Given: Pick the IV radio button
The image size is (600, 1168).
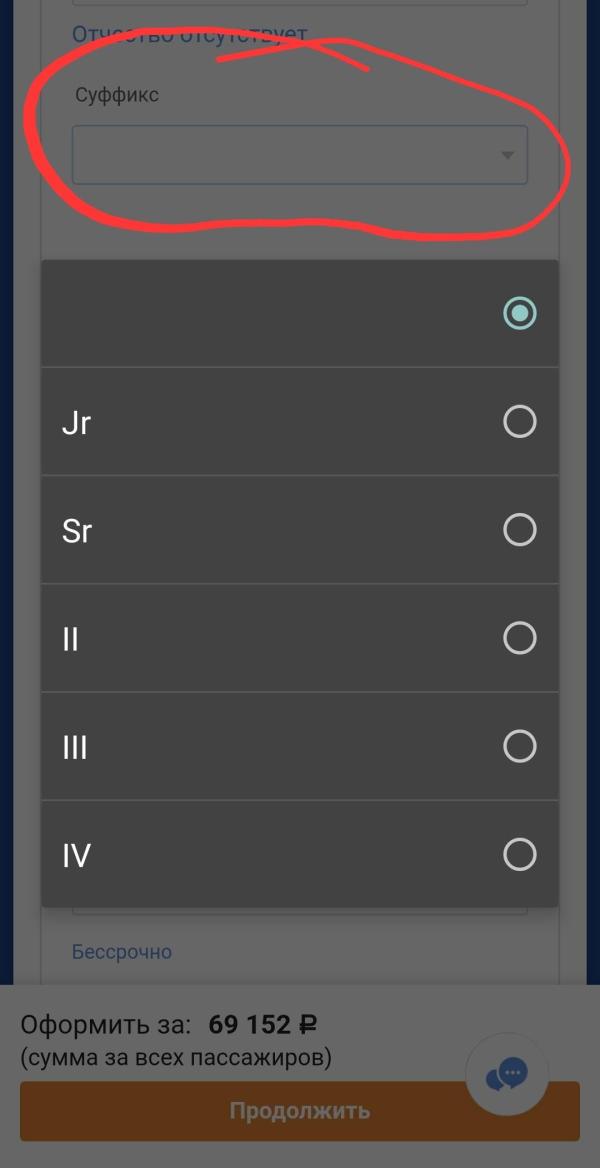Looking at the screenshot, I should [519, 855].
